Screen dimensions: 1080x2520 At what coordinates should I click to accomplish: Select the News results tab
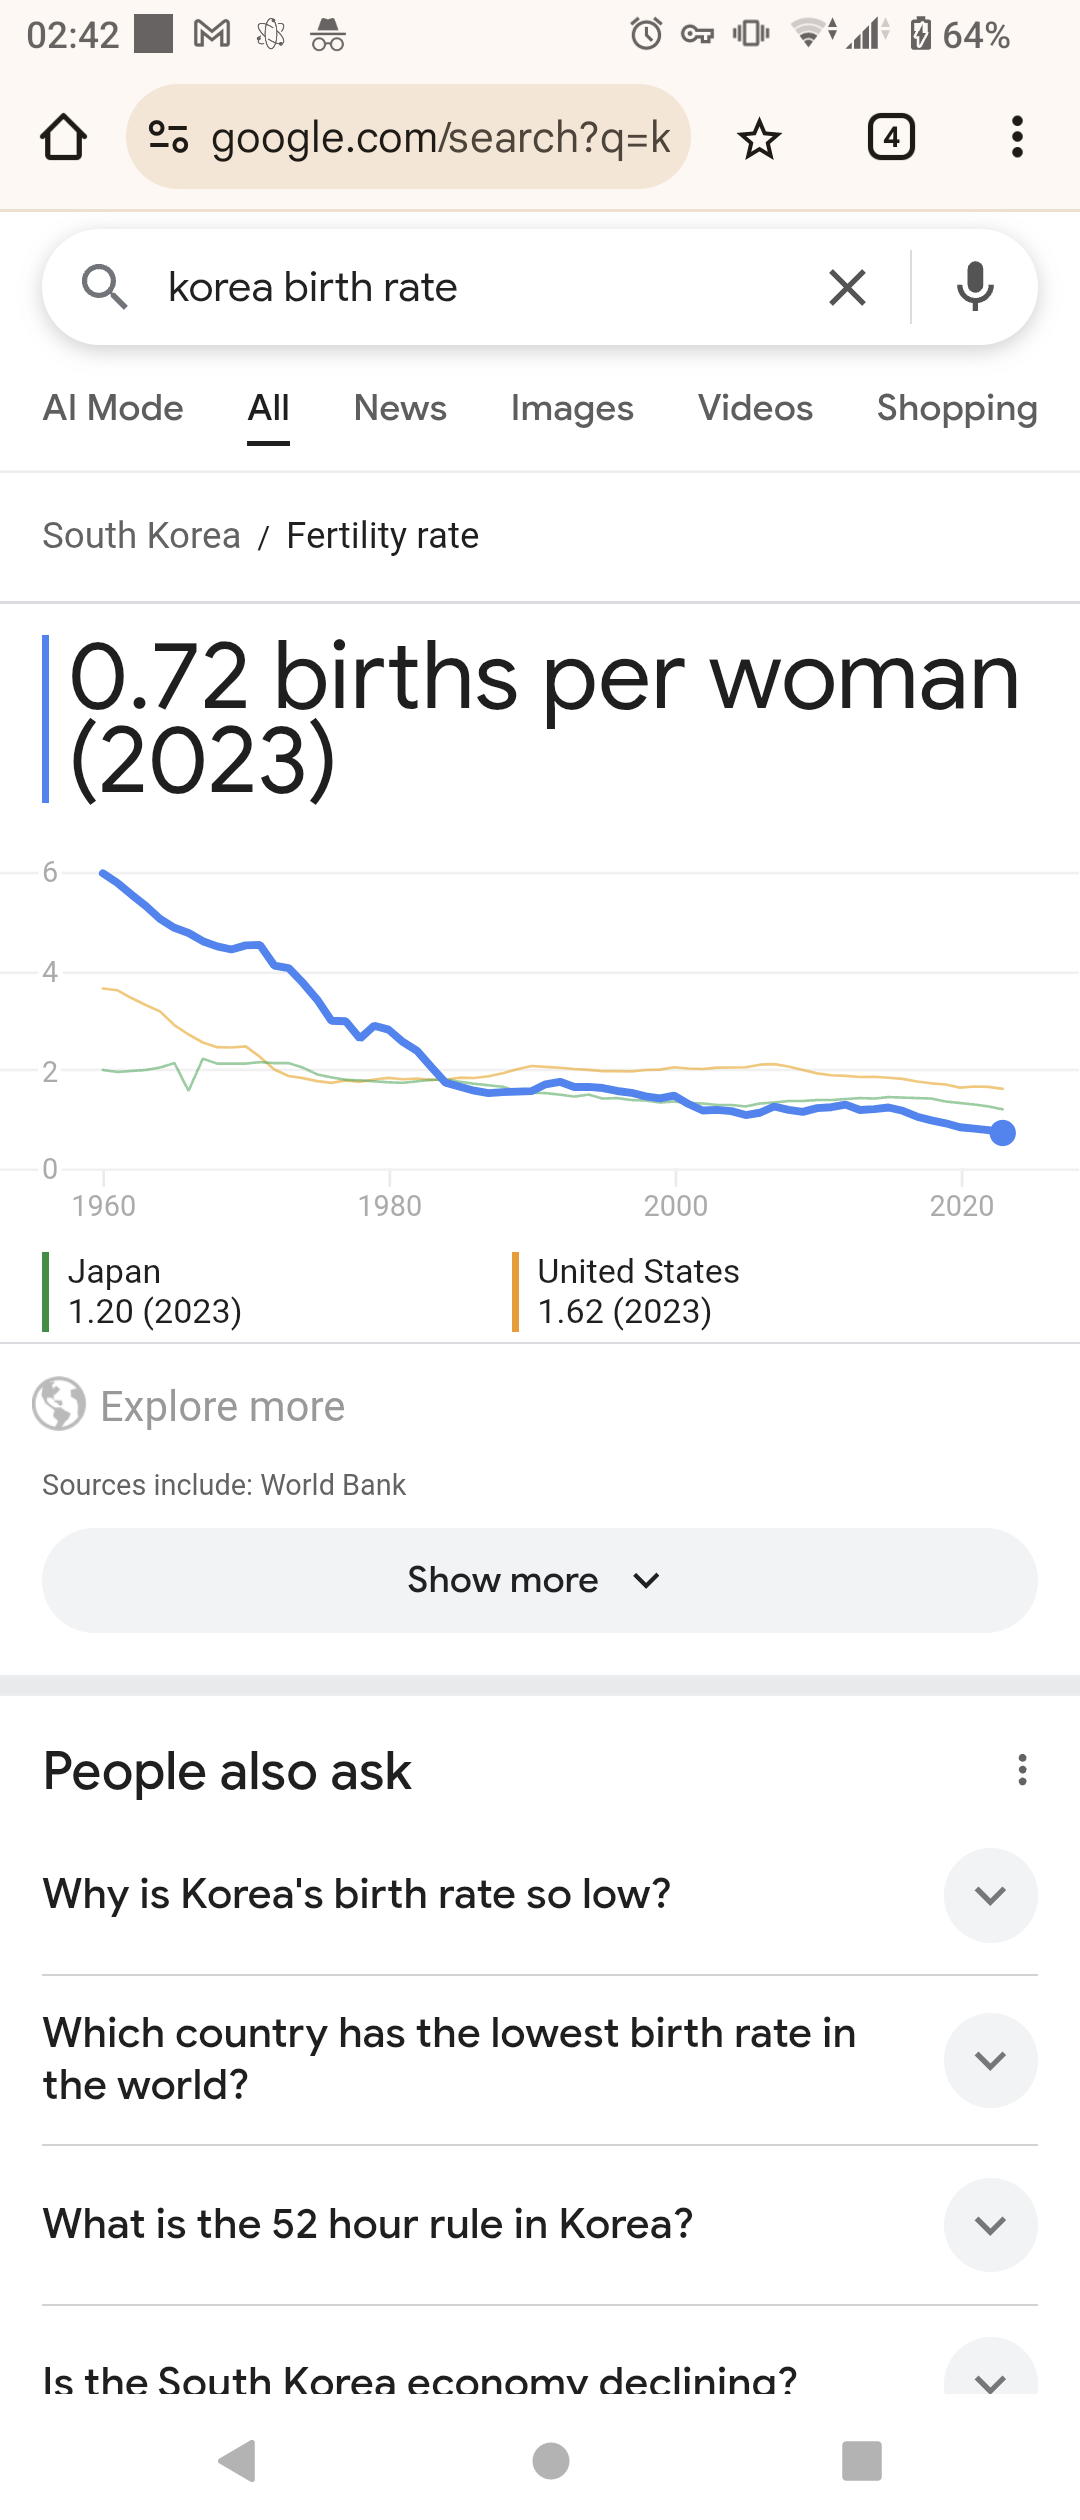[399, 408]
